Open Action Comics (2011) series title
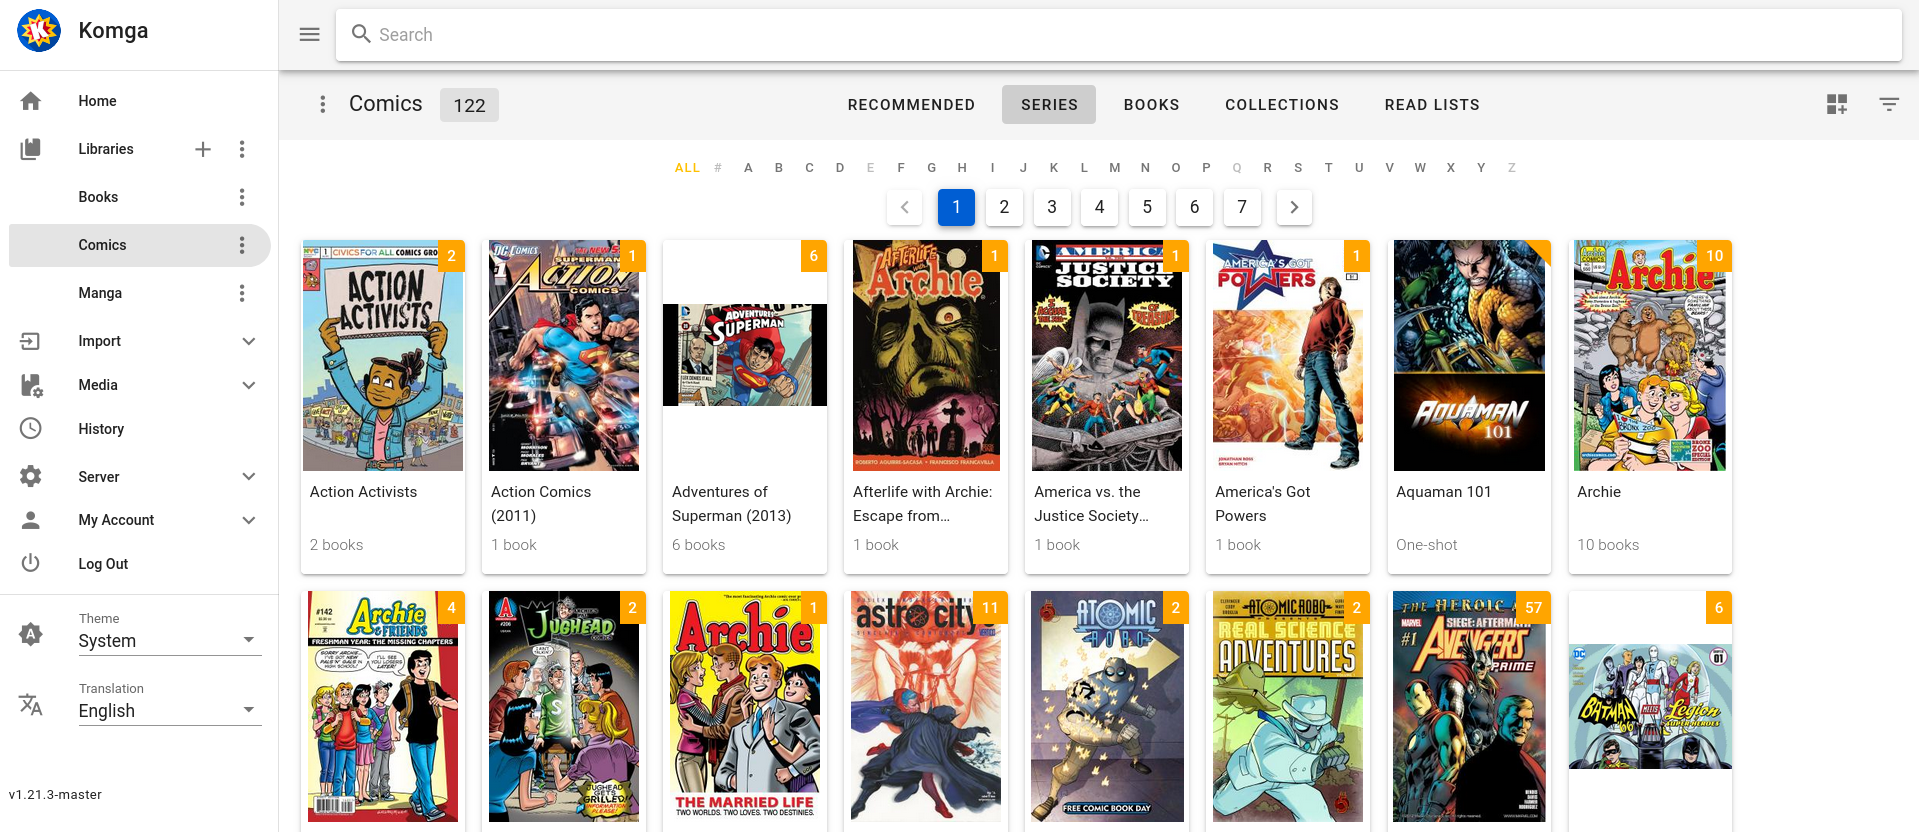 pos(541,504)
